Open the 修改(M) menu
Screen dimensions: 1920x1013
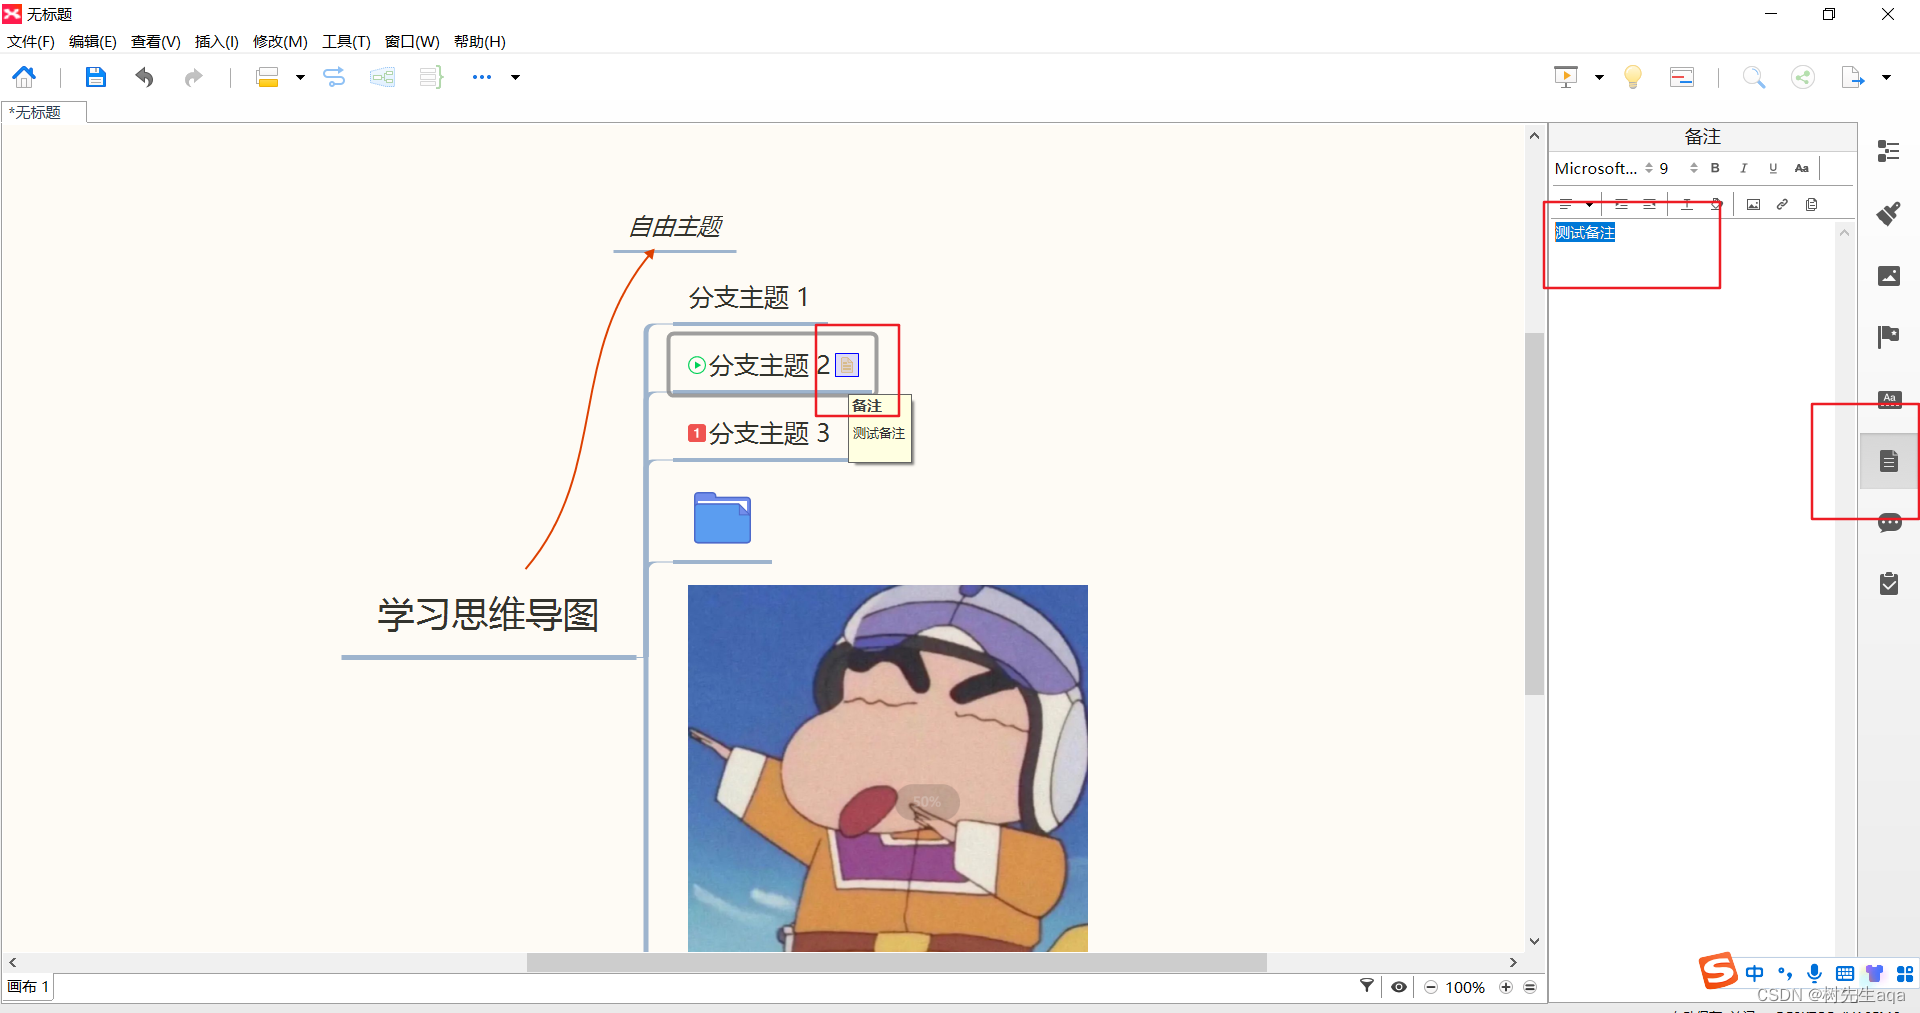pos(280,41)
